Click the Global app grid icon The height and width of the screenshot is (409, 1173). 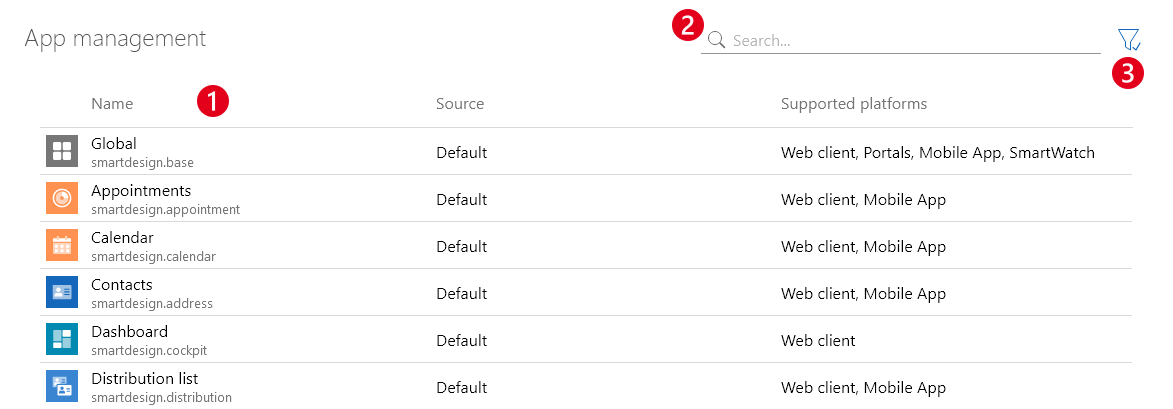click(x=62, y=152)
